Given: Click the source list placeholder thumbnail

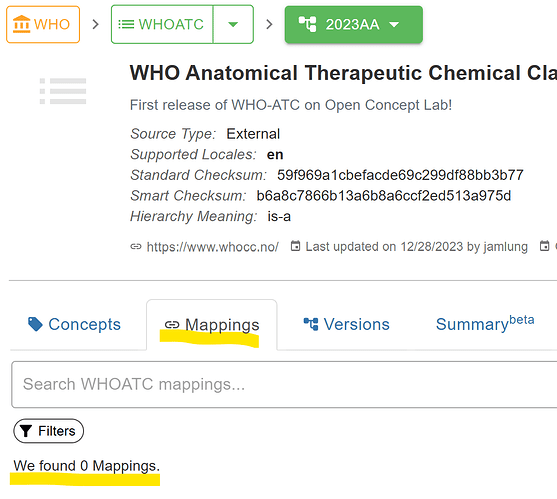Looking at the screenshot, I should pos(63,91).
